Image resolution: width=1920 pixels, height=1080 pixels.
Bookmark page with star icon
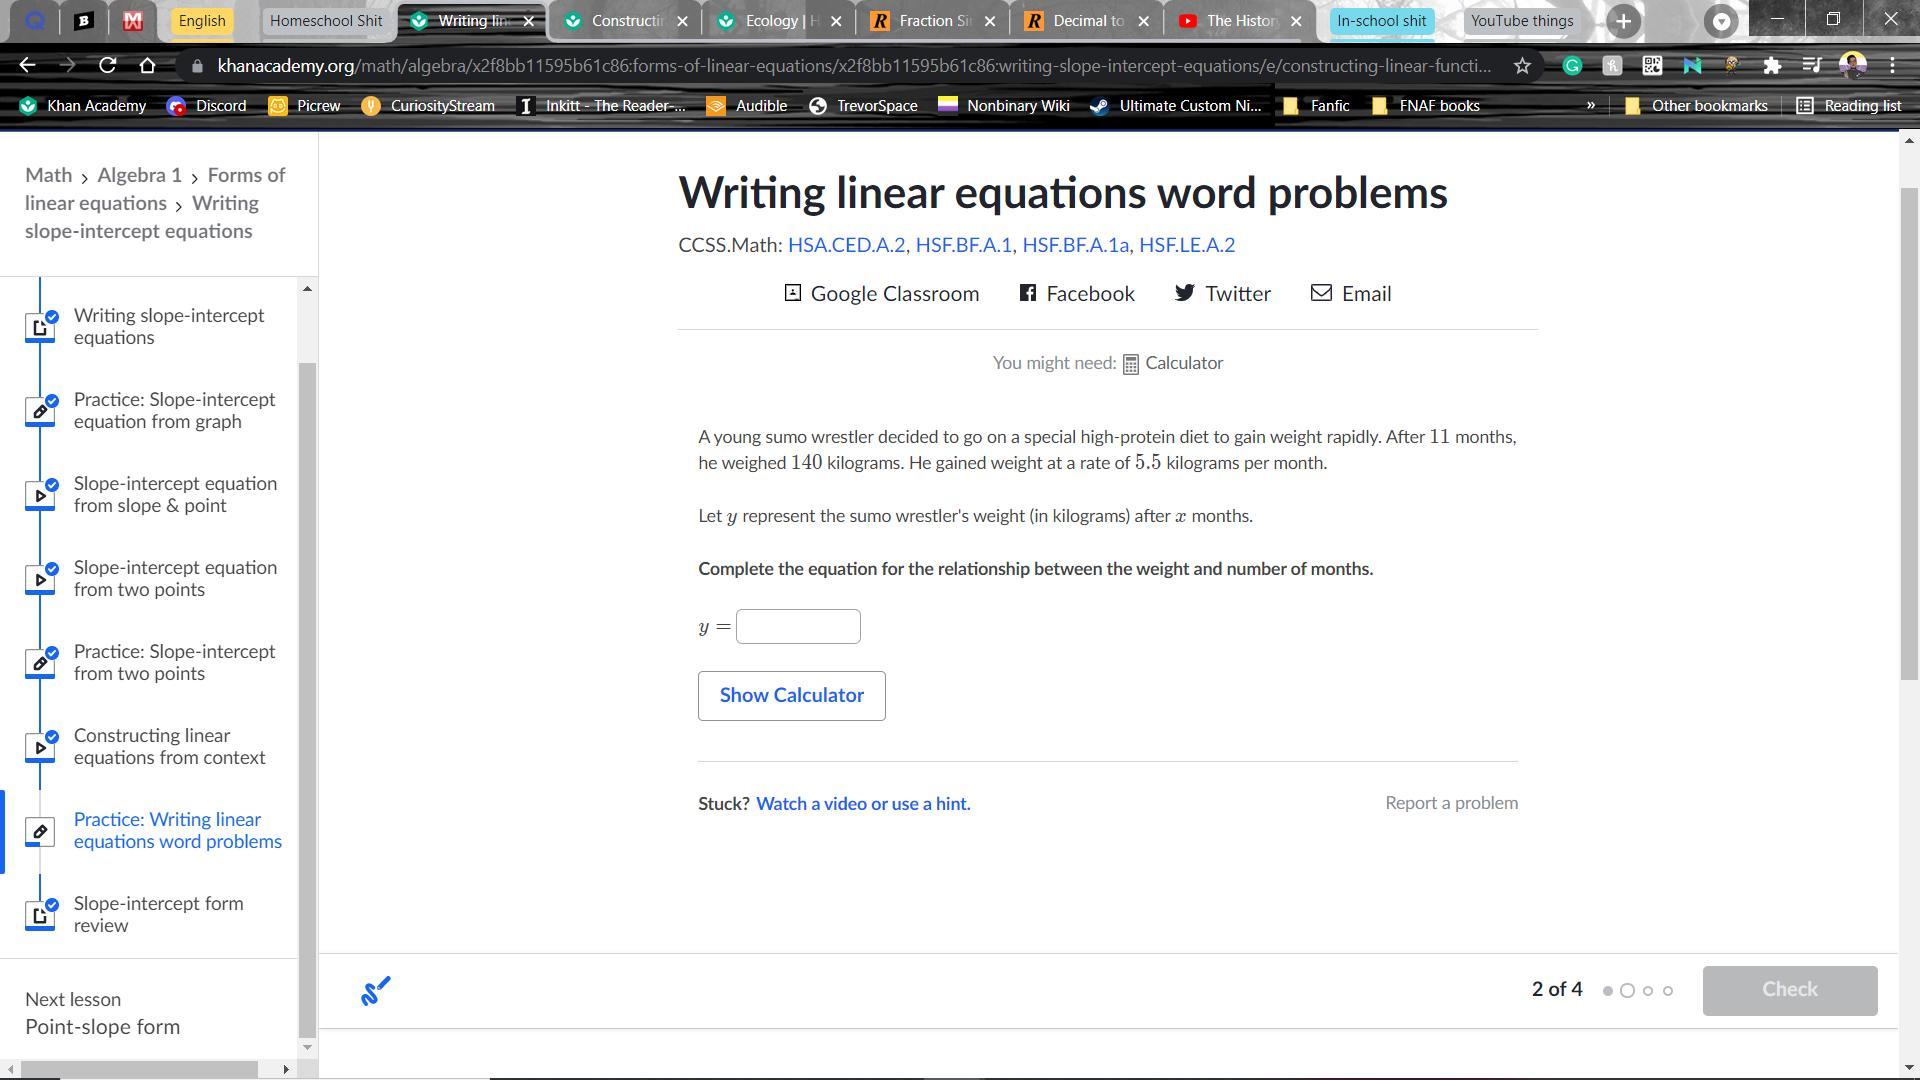click(1522, 66)
